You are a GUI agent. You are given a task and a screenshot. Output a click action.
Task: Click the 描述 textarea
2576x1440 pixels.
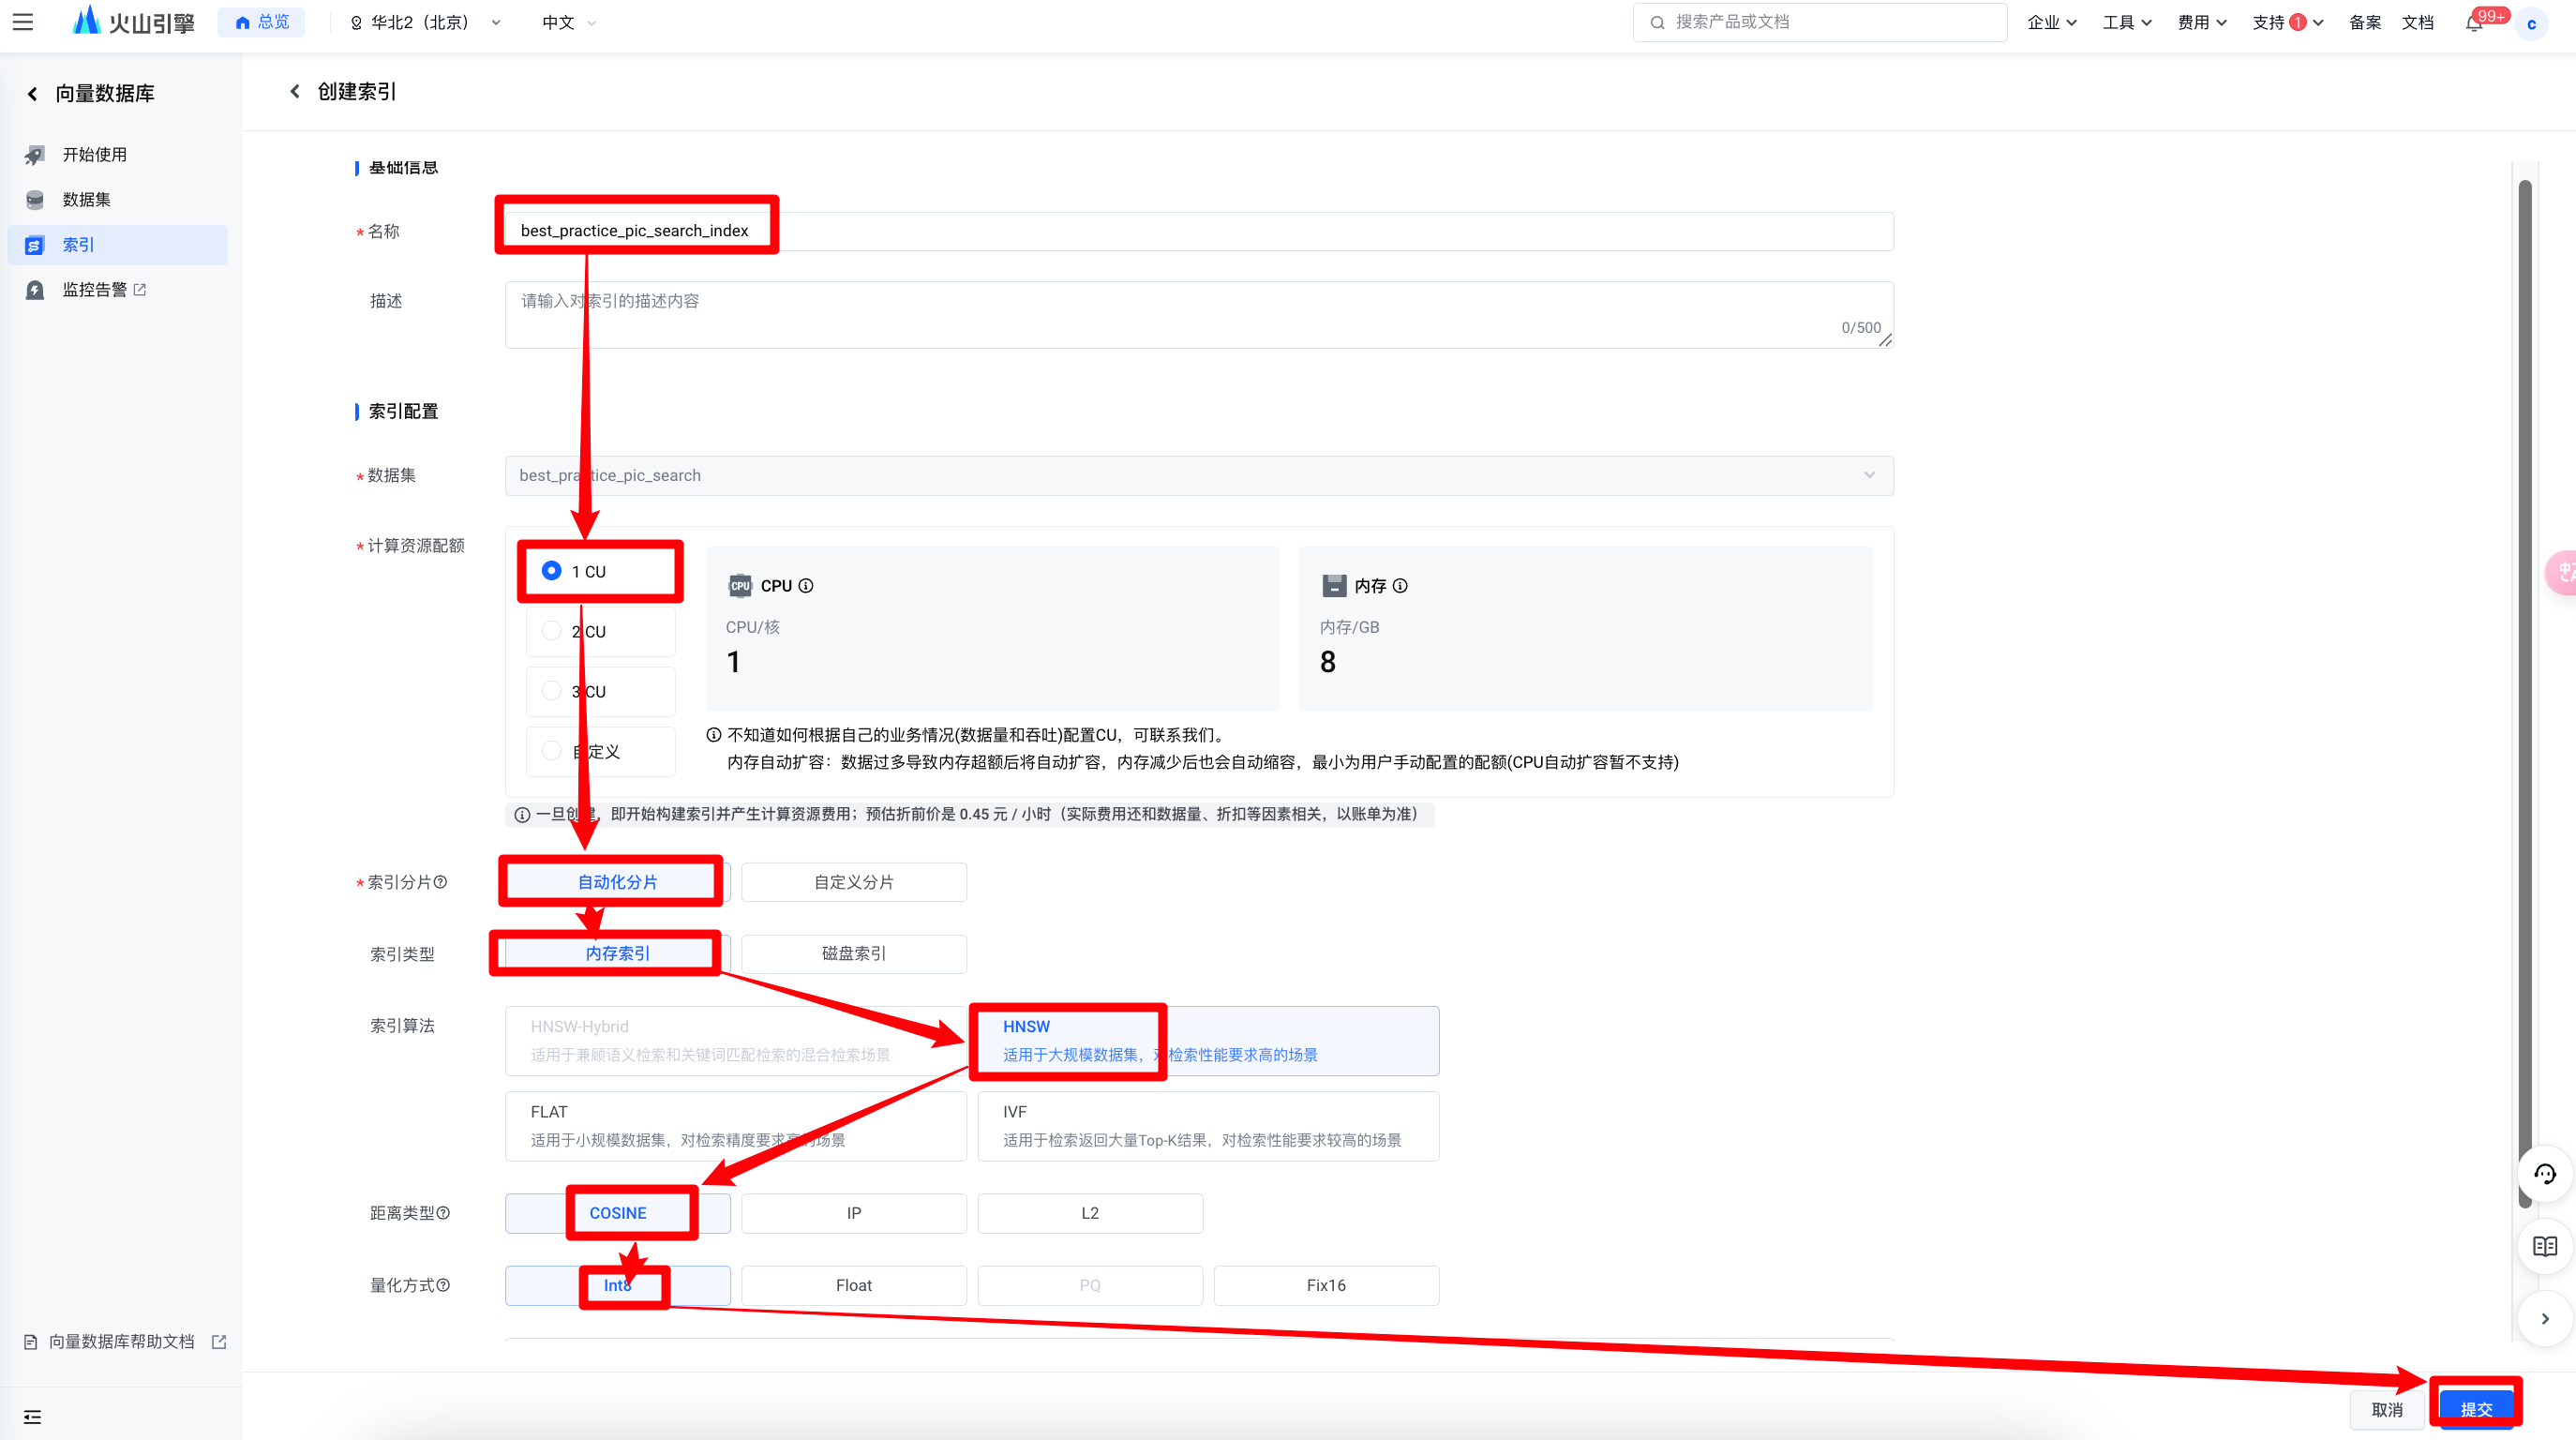[x=1199, y=314]
